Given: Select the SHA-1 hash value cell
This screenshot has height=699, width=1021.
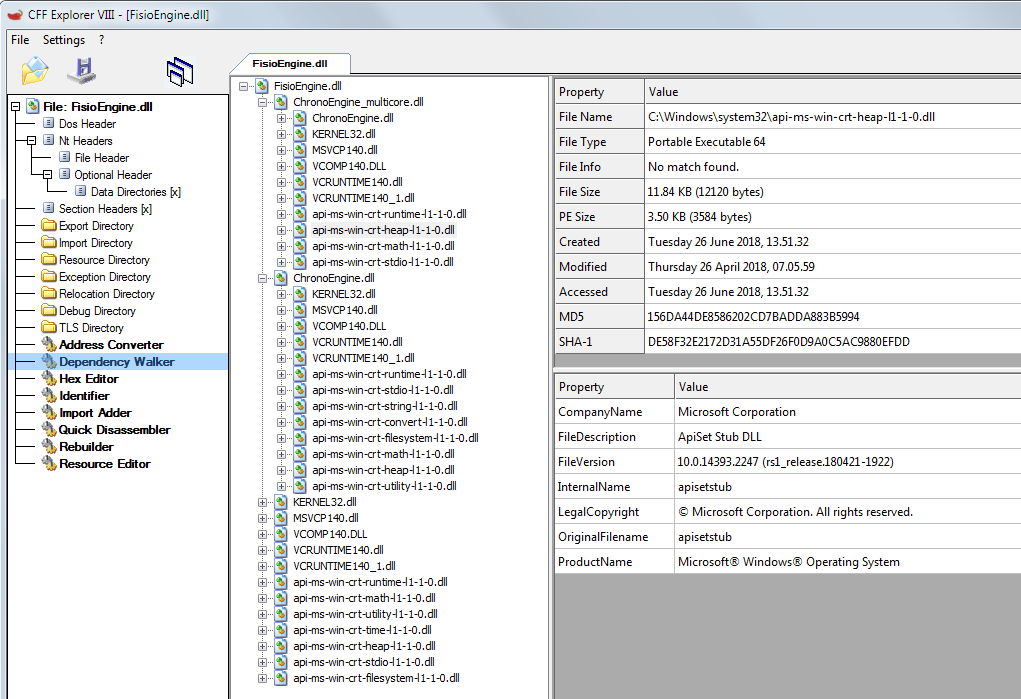Looking at the screenshot, I should 833,341.
